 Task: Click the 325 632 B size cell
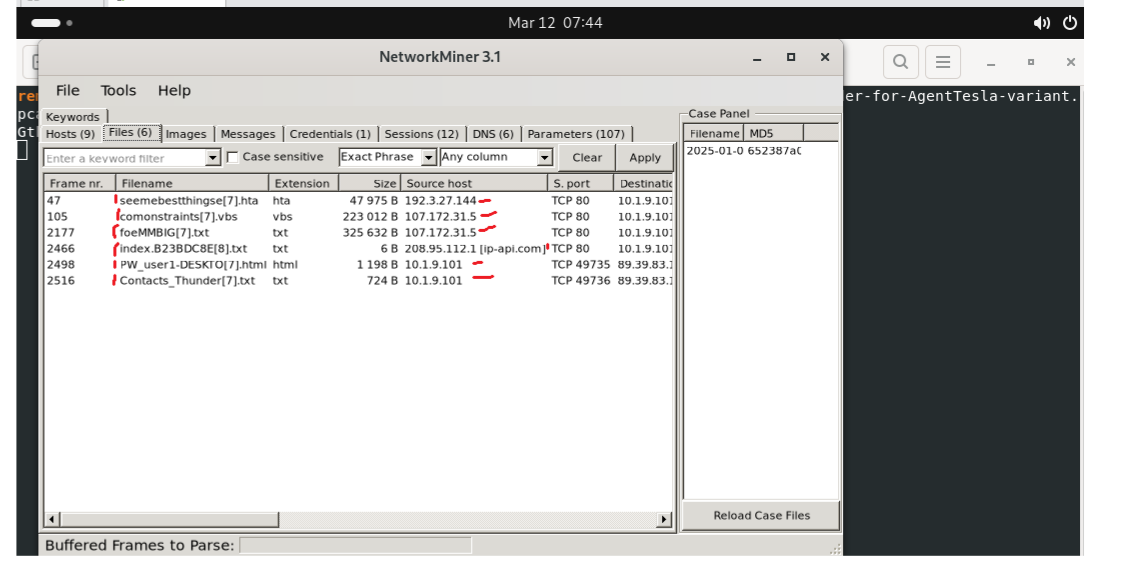pos(370,232)
